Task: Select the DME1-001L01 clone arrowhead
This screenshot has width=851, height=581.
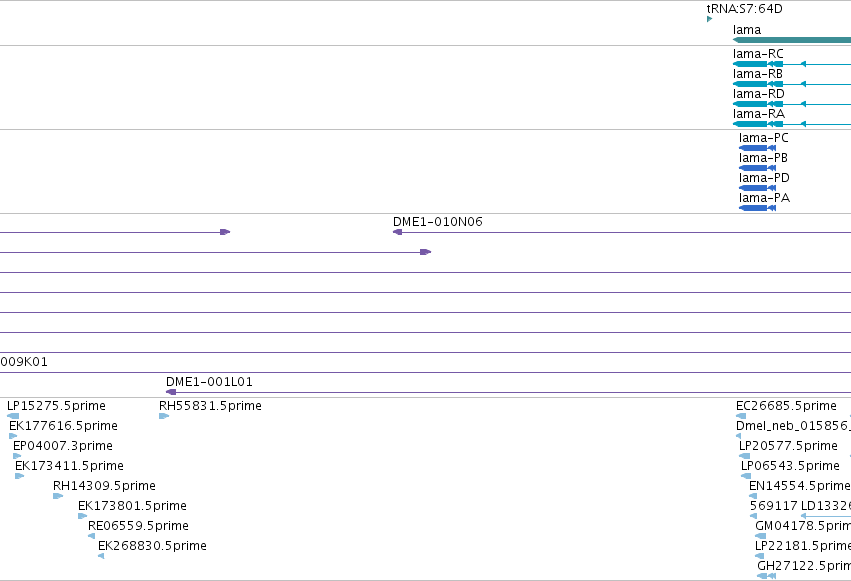Action: (171, 392)
